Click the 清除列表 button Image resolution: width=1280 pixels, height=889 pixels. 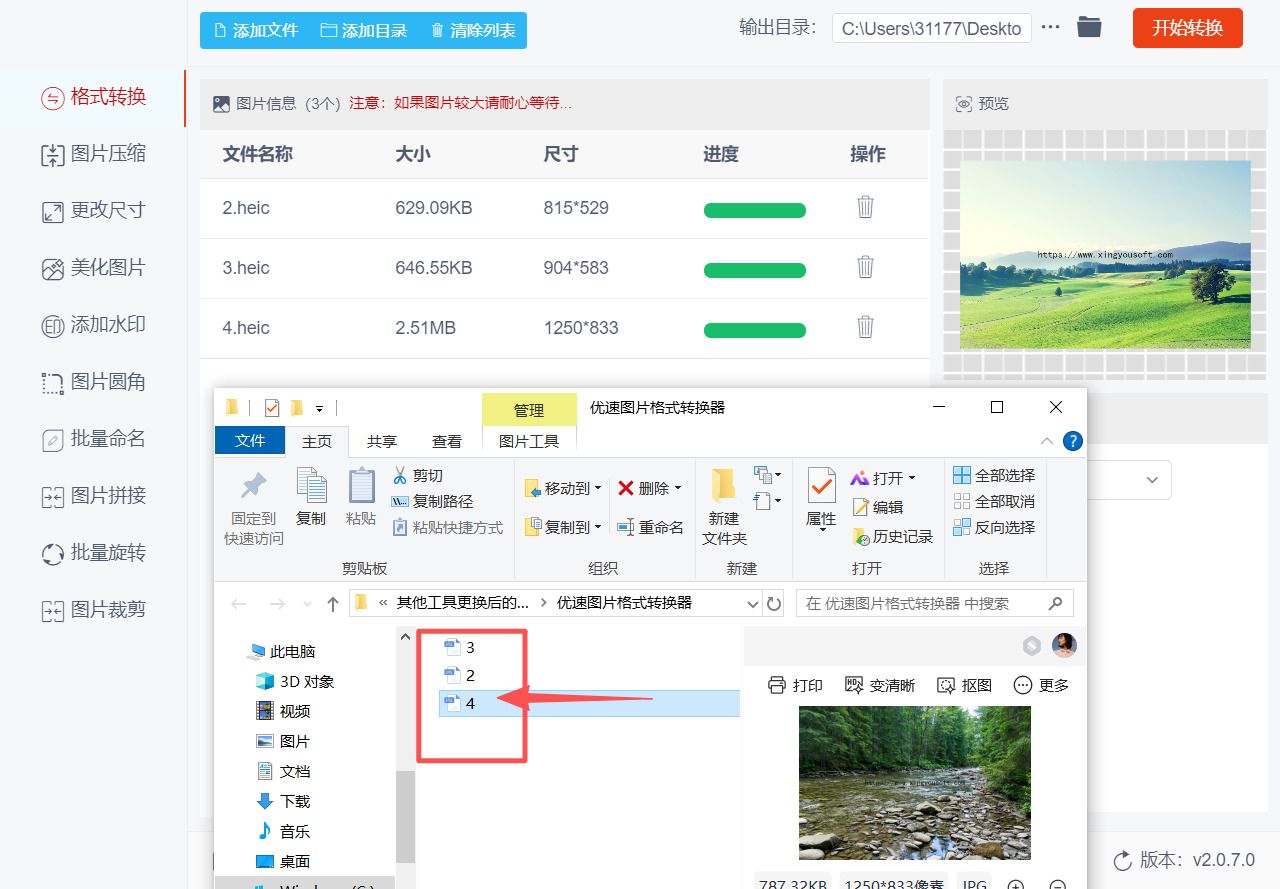point(473,30)
